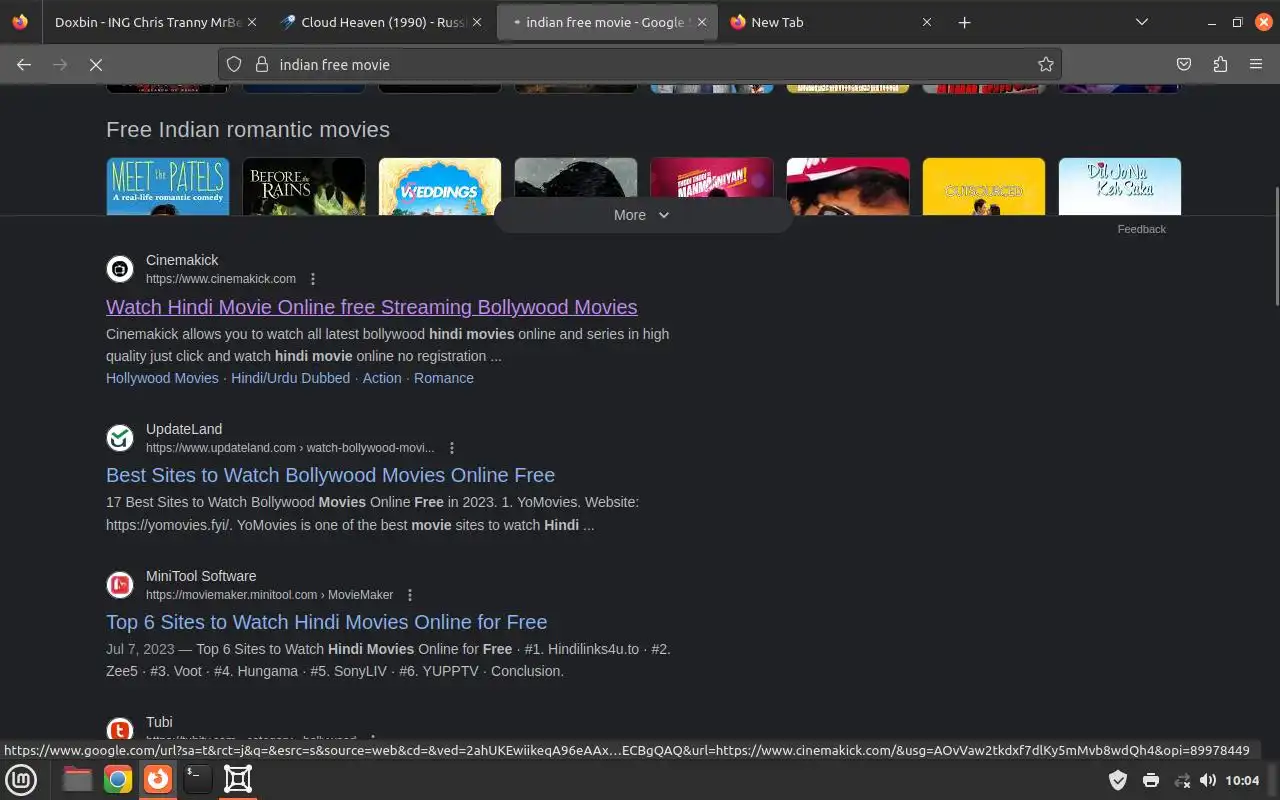Open the Action sitelink
Screen dimensions: 1280x800
point(382,378)
